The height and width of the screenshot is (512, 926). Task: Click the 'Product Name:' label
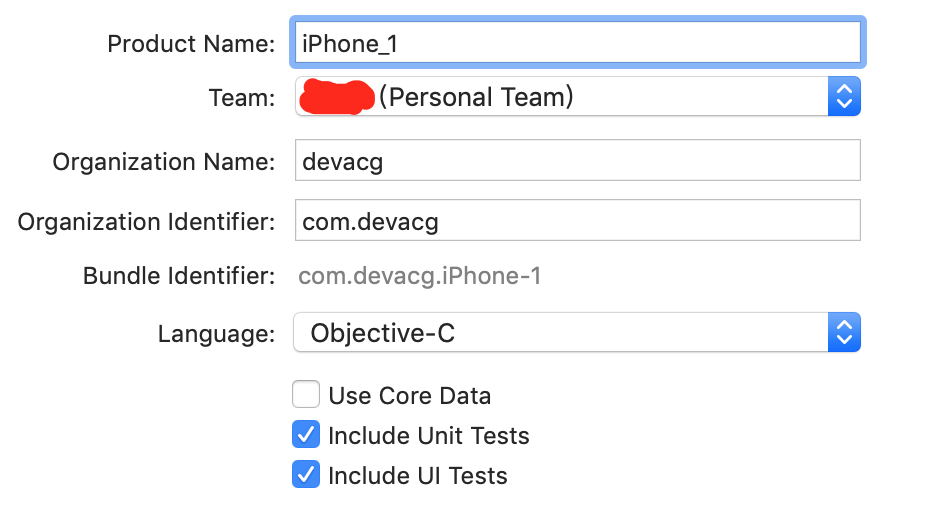pos(190,43)
